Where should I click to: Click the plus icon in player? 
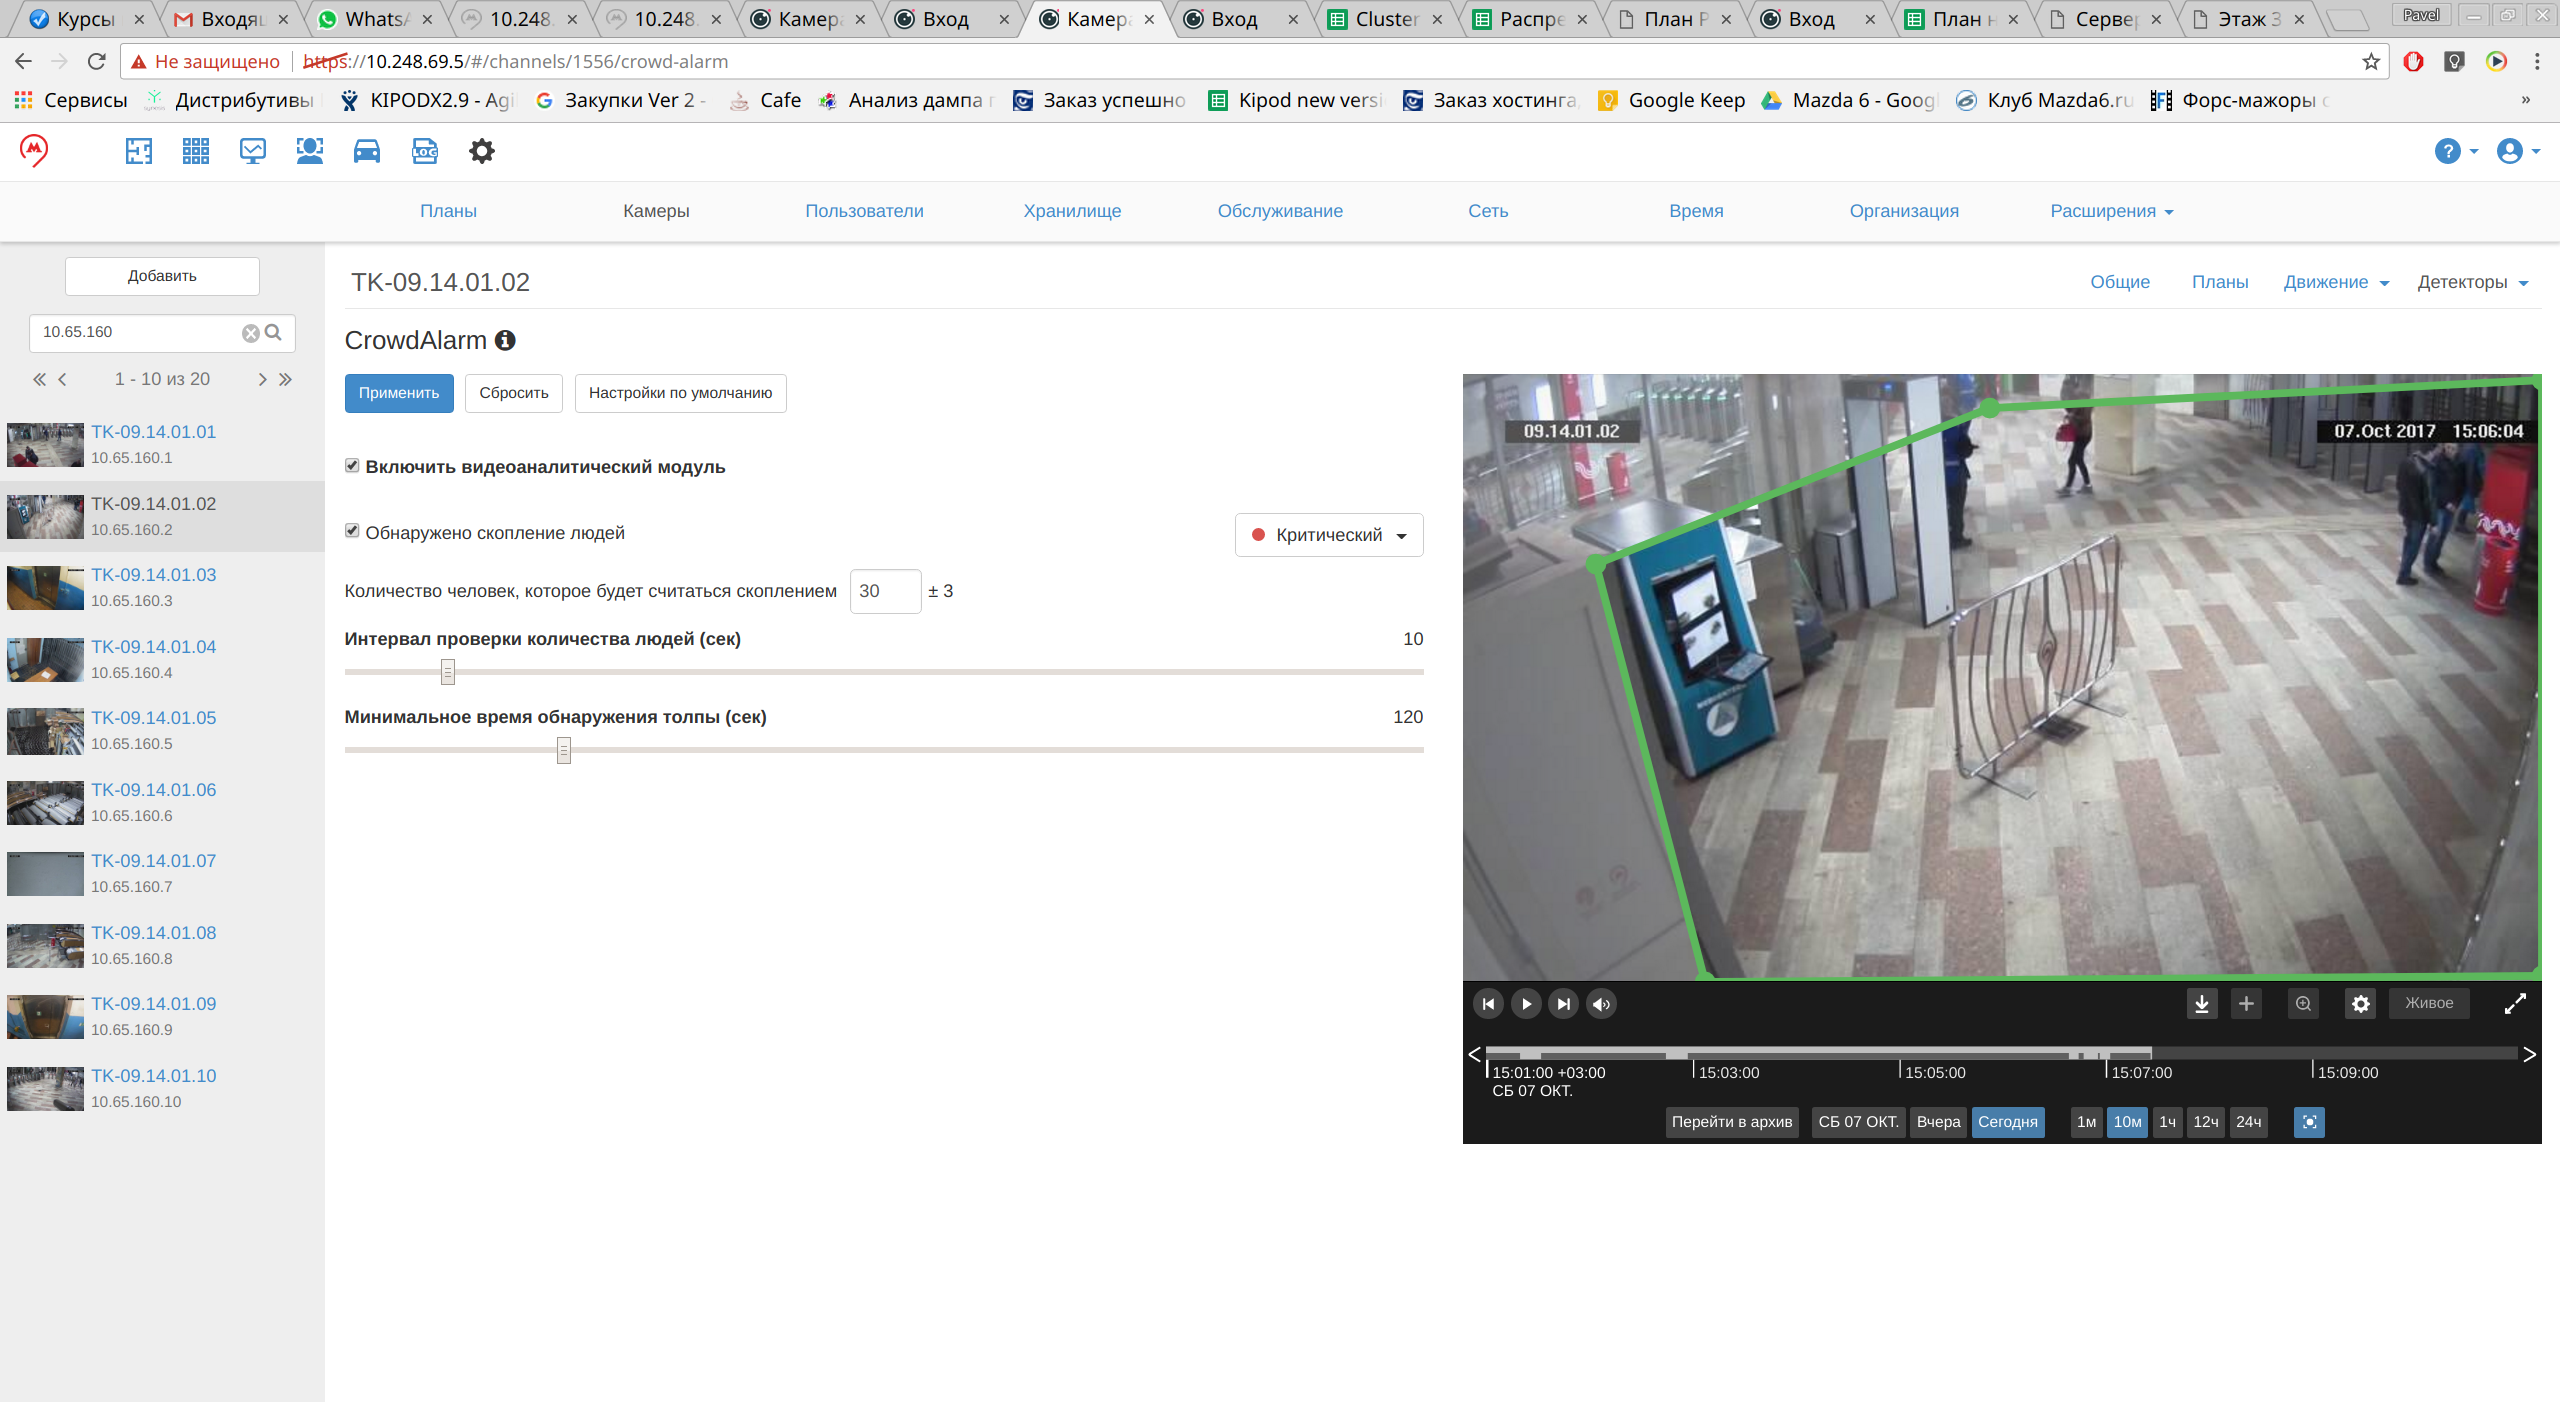point(2246,1003)
